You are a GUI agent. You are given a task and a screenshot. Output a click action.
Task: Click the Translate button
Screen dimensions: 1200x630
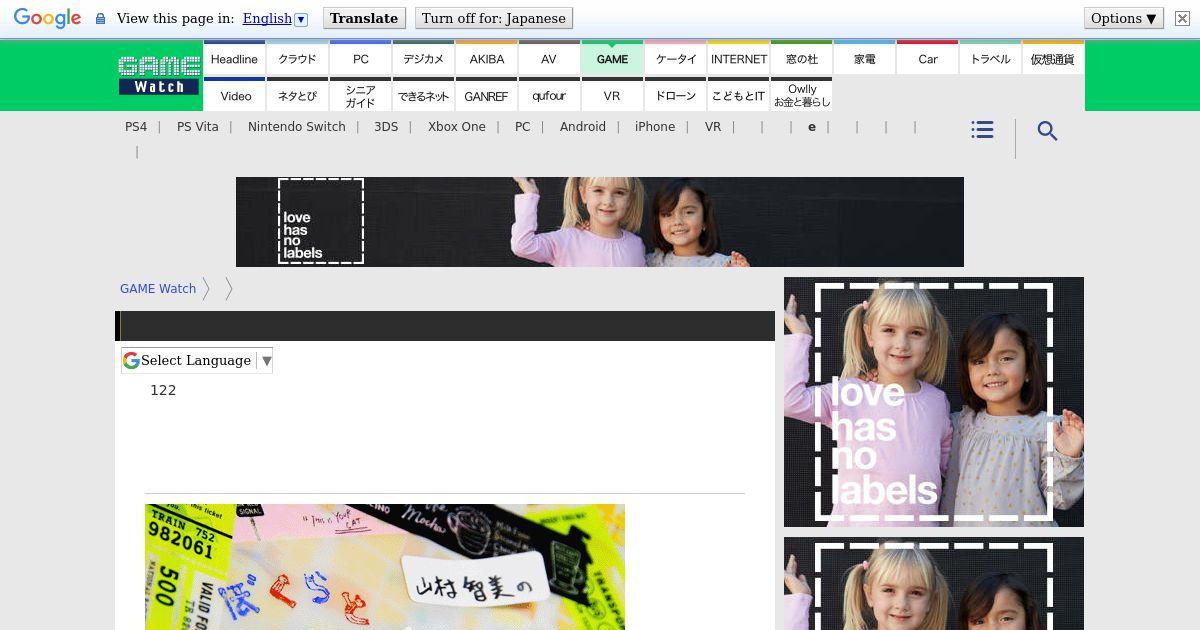364,18
